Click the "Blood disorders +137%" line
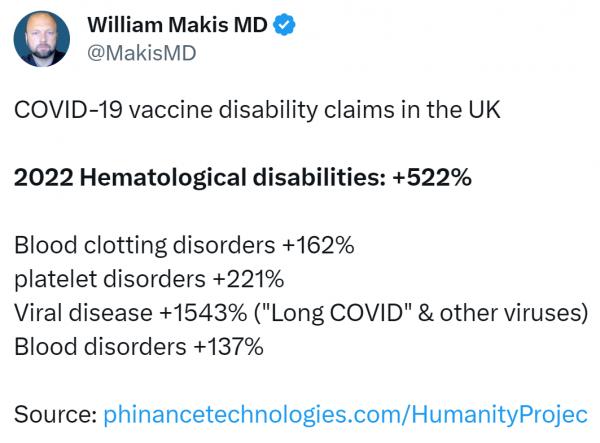 pos(139,347)
